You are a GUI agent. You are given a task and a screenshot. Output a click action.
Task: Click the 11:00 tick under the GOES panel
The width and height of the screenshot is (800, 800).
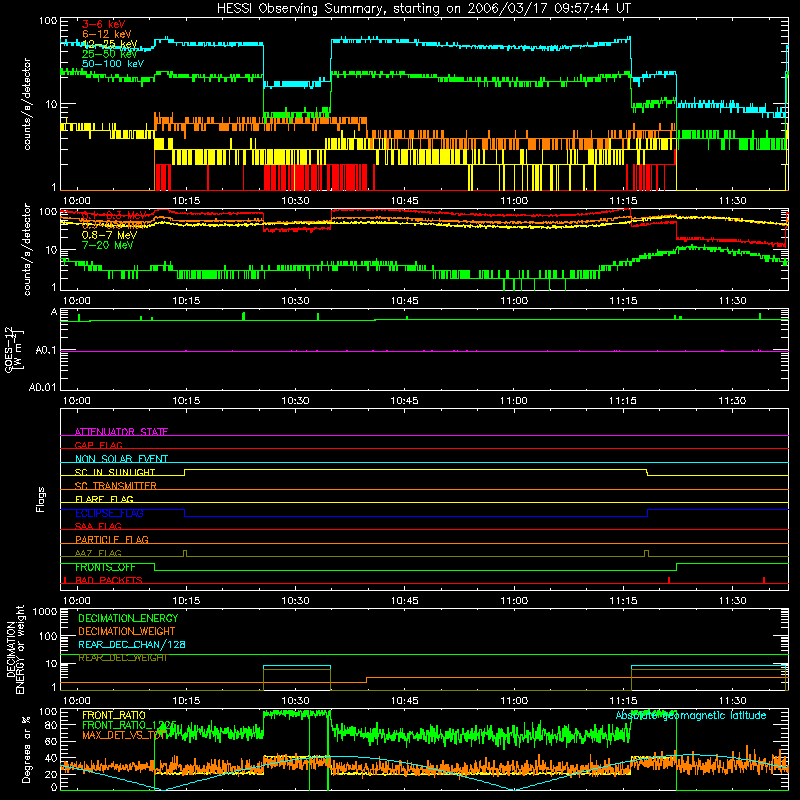click(514, 401)
